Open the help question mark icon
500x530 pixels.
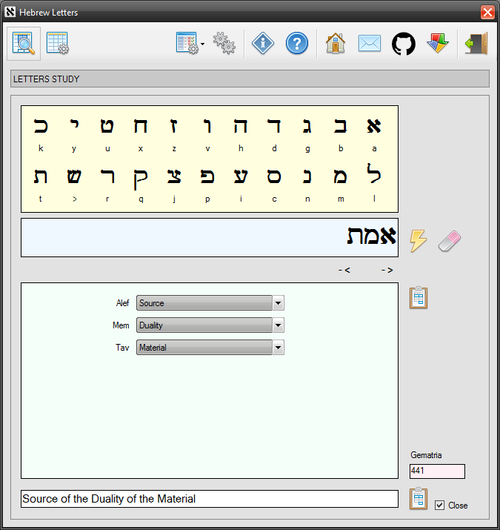click(297, 43)
